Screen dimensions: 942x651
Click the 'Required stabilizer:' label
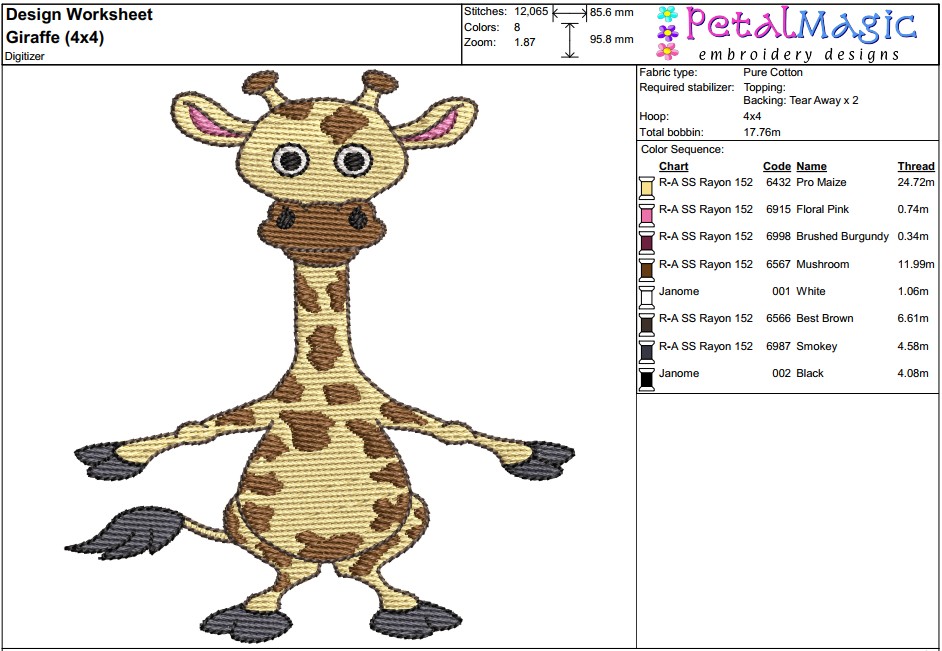pos(687,87)
